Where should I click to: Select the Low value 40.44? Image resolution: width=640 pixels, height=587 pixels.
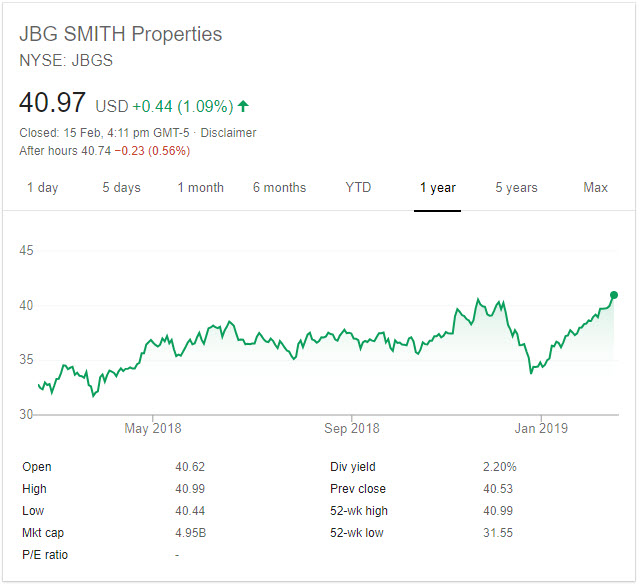pos(190,511)
